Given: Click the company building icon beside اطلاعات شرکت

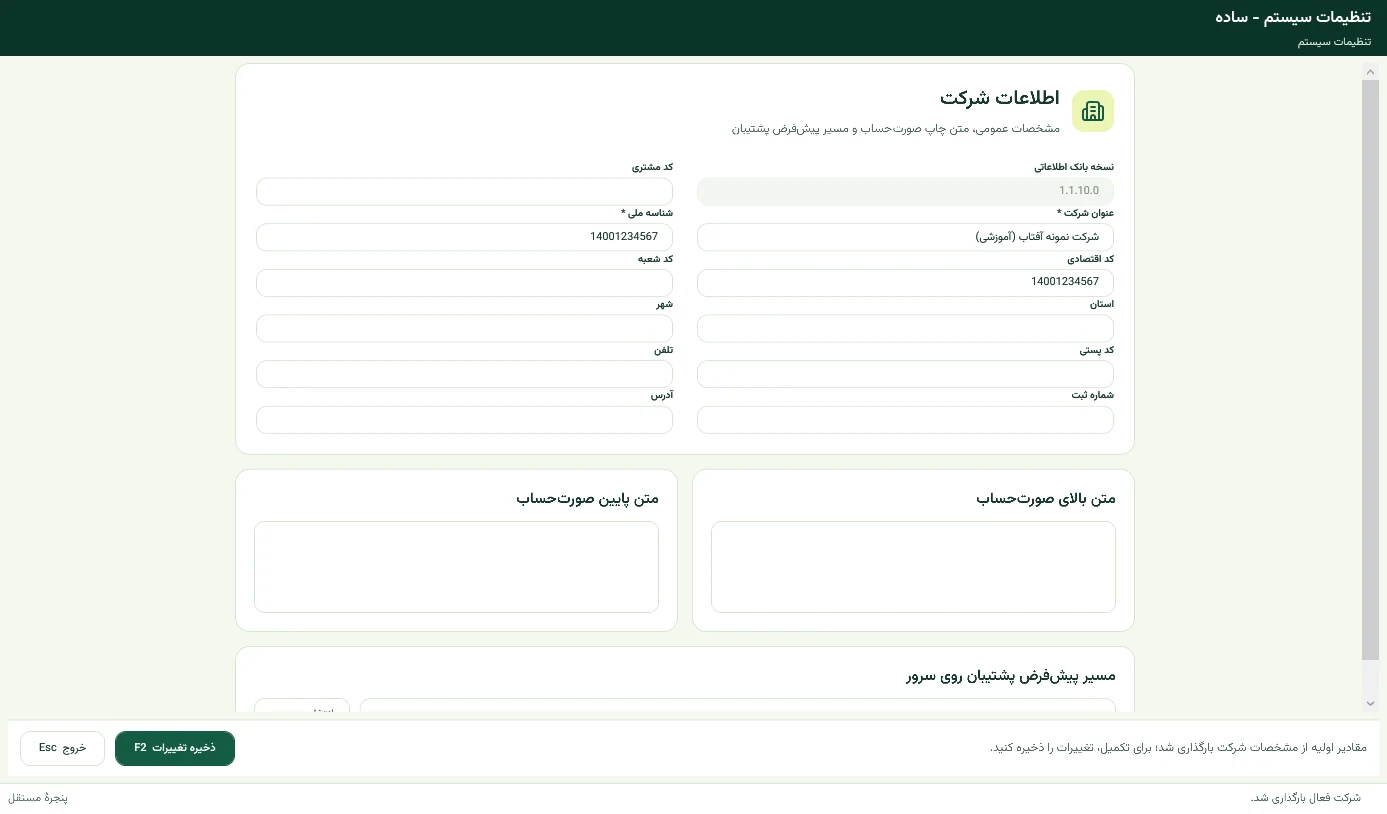Looking at the screenshot, I should click(x=1093, y=111).
